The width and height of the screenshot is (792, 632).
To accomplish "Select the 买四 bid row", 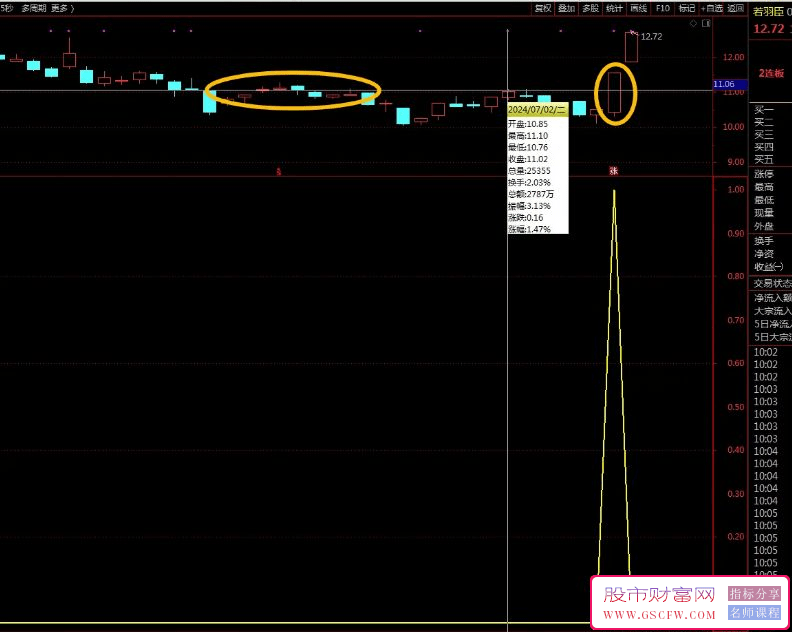I will click(764, 147).
